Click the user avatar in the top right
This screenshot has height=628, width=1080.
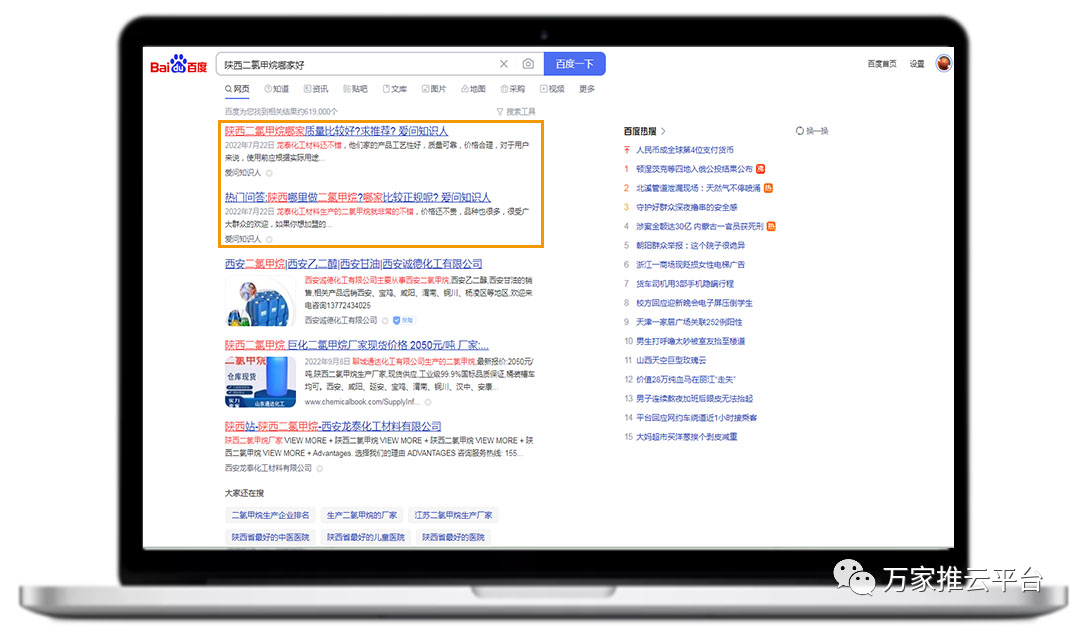(x=943, y=64)
